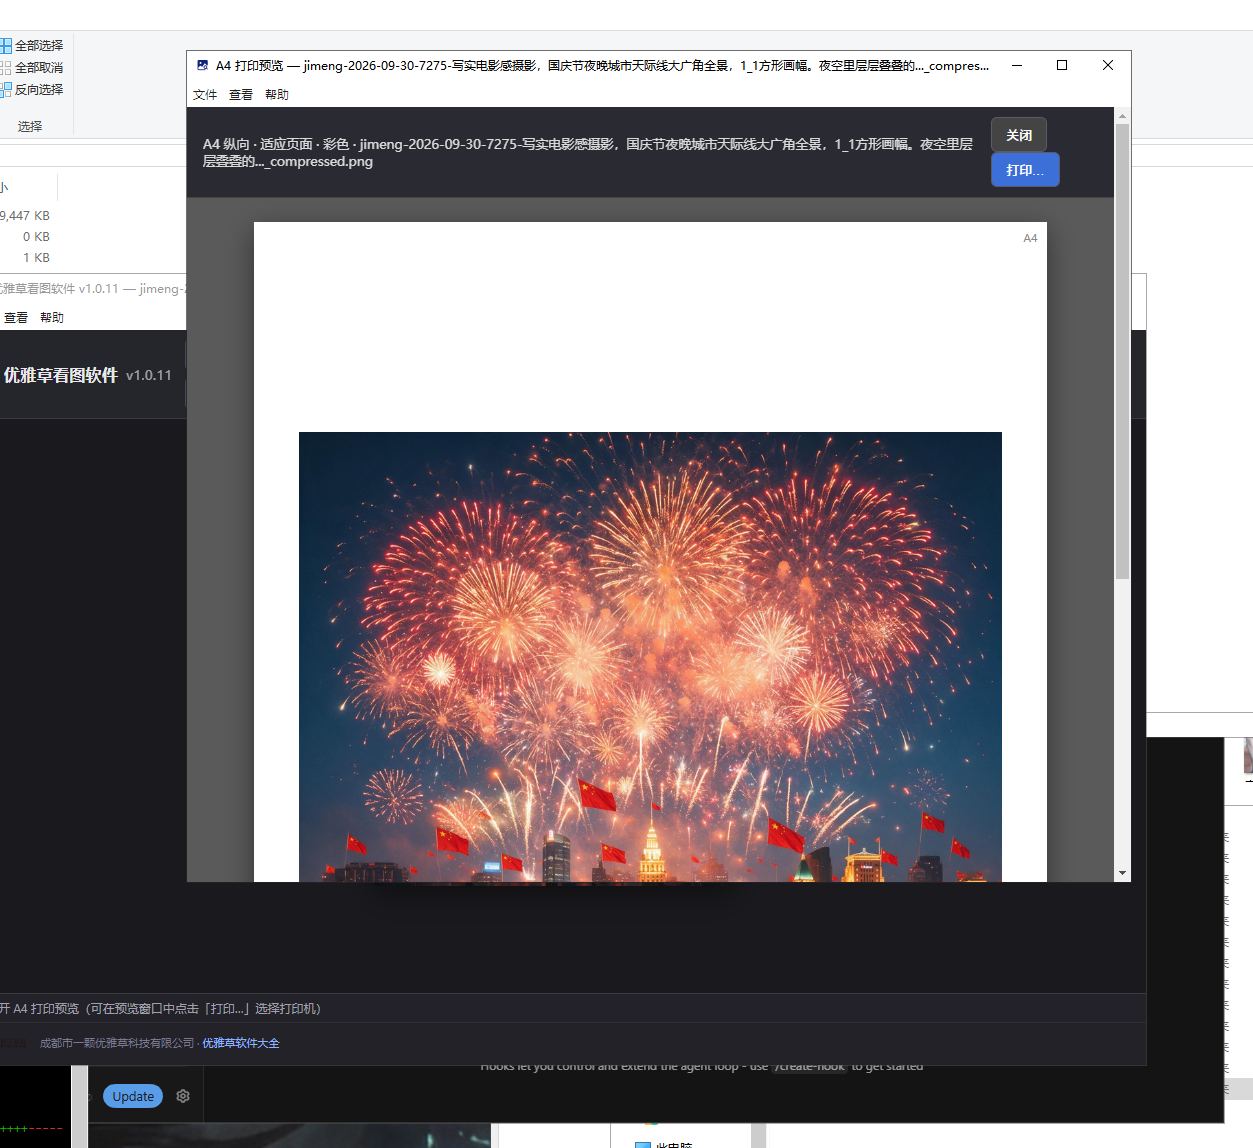1253x1148 pixels.
Task: Click the print preview vertical scrollbar thumb
Action: [x=1122, y=350]
